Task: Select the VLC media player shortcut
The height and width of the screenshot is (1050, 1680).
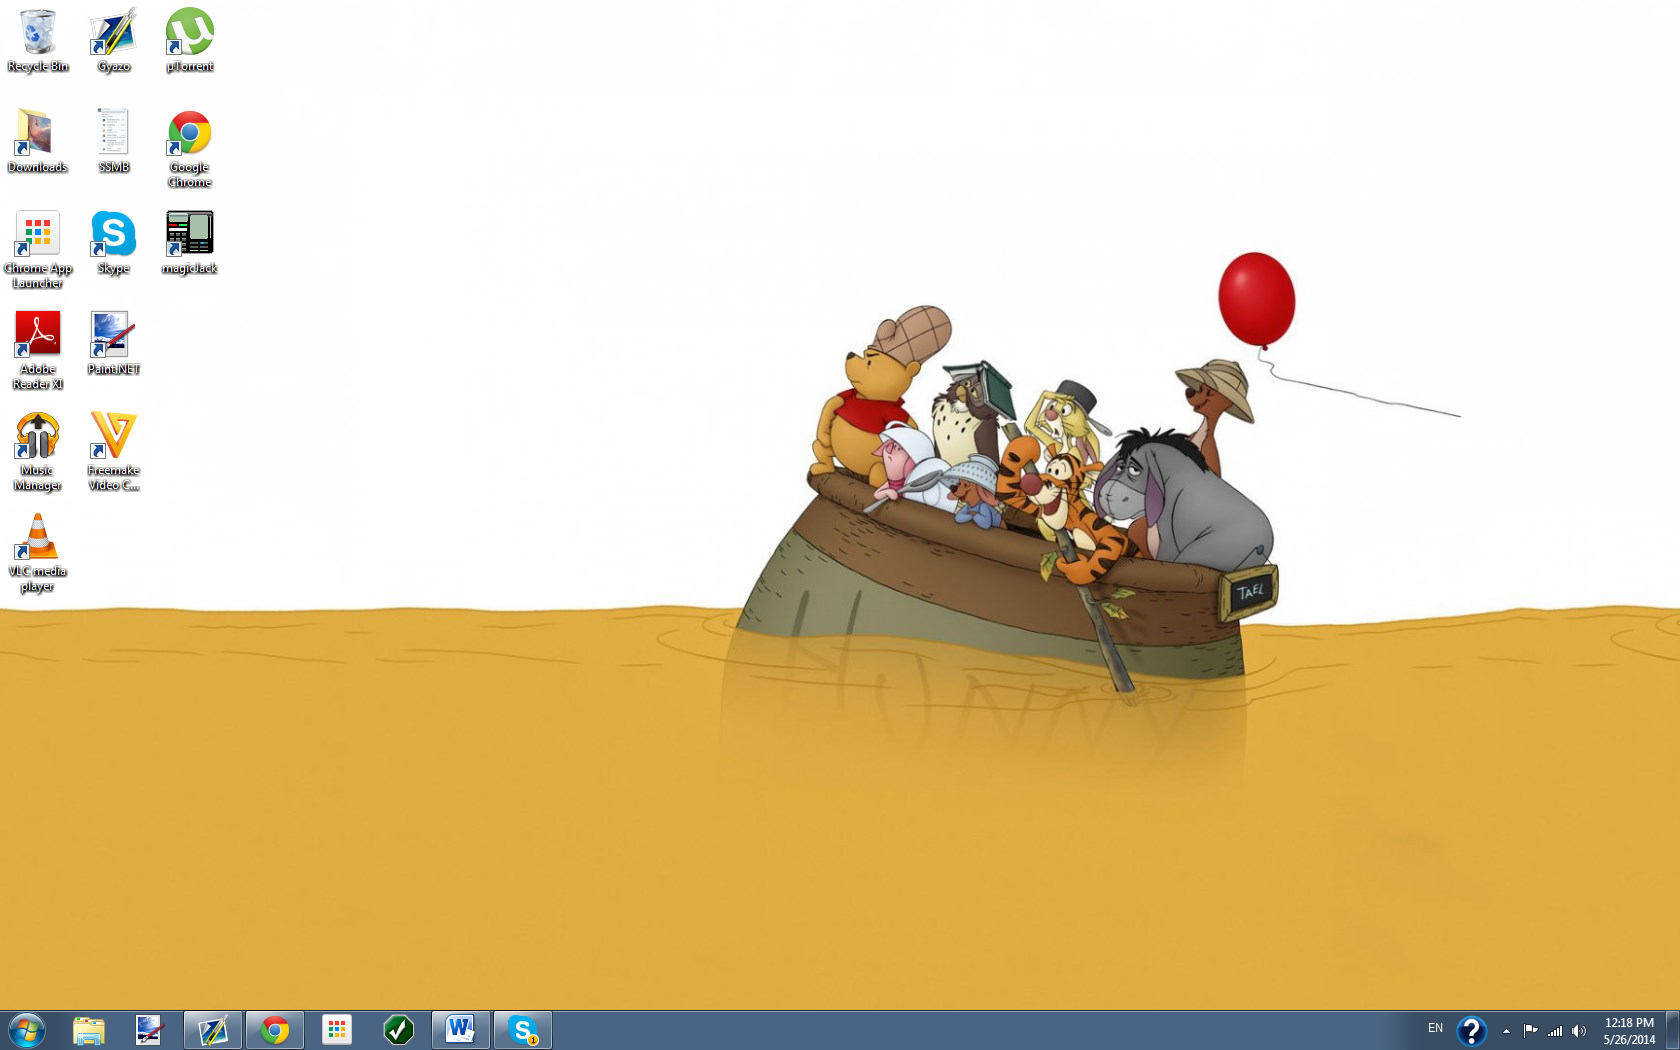Action: pos(38,552)
